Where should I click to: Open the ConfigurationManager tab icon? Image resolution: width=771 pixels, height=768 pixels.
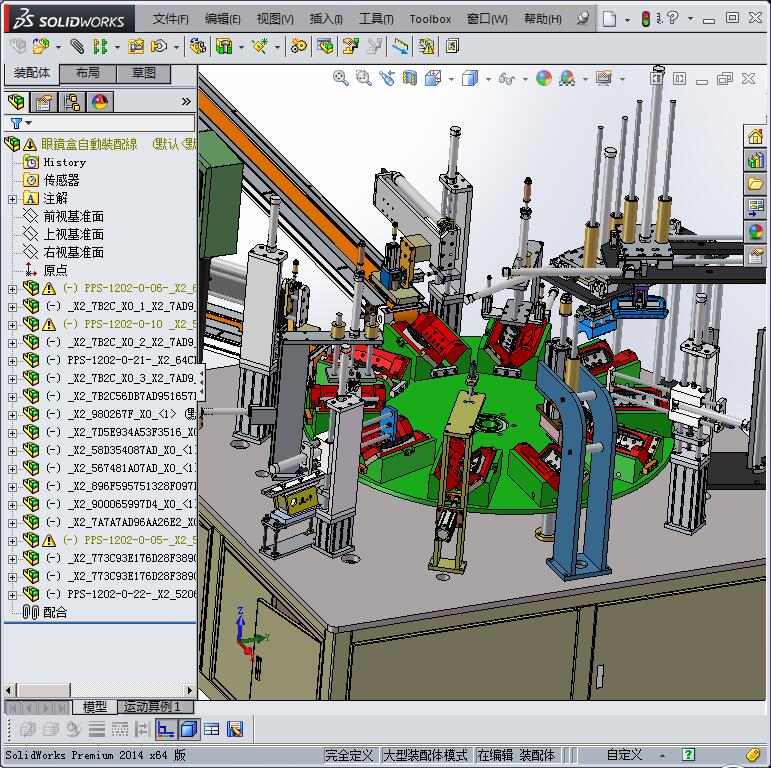[x=72, y=102]
